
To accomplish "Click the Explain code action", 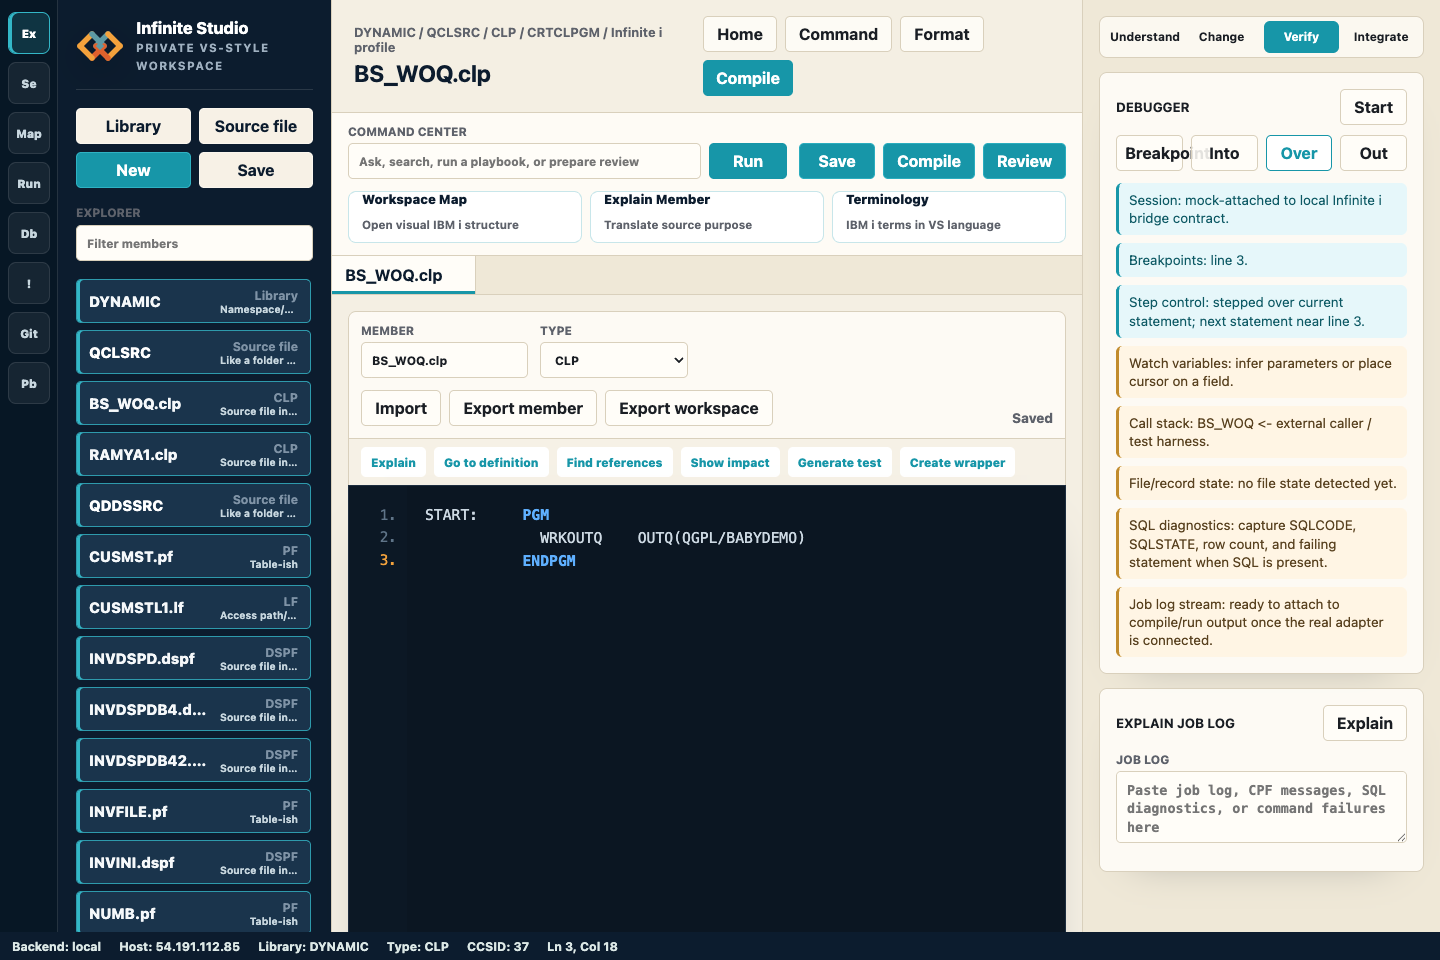I will tap(393, 462).
